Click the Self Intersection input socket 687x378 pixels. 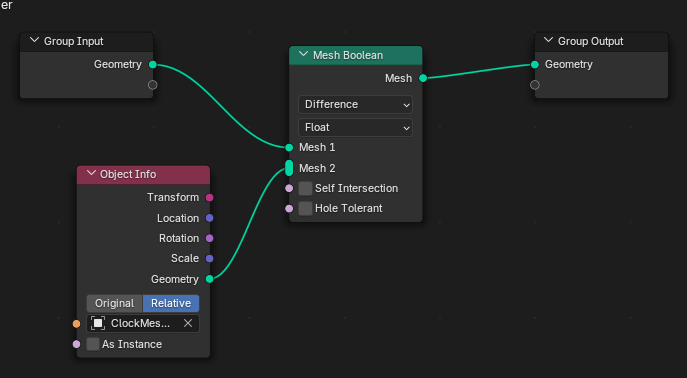click(x=289, y=188)
